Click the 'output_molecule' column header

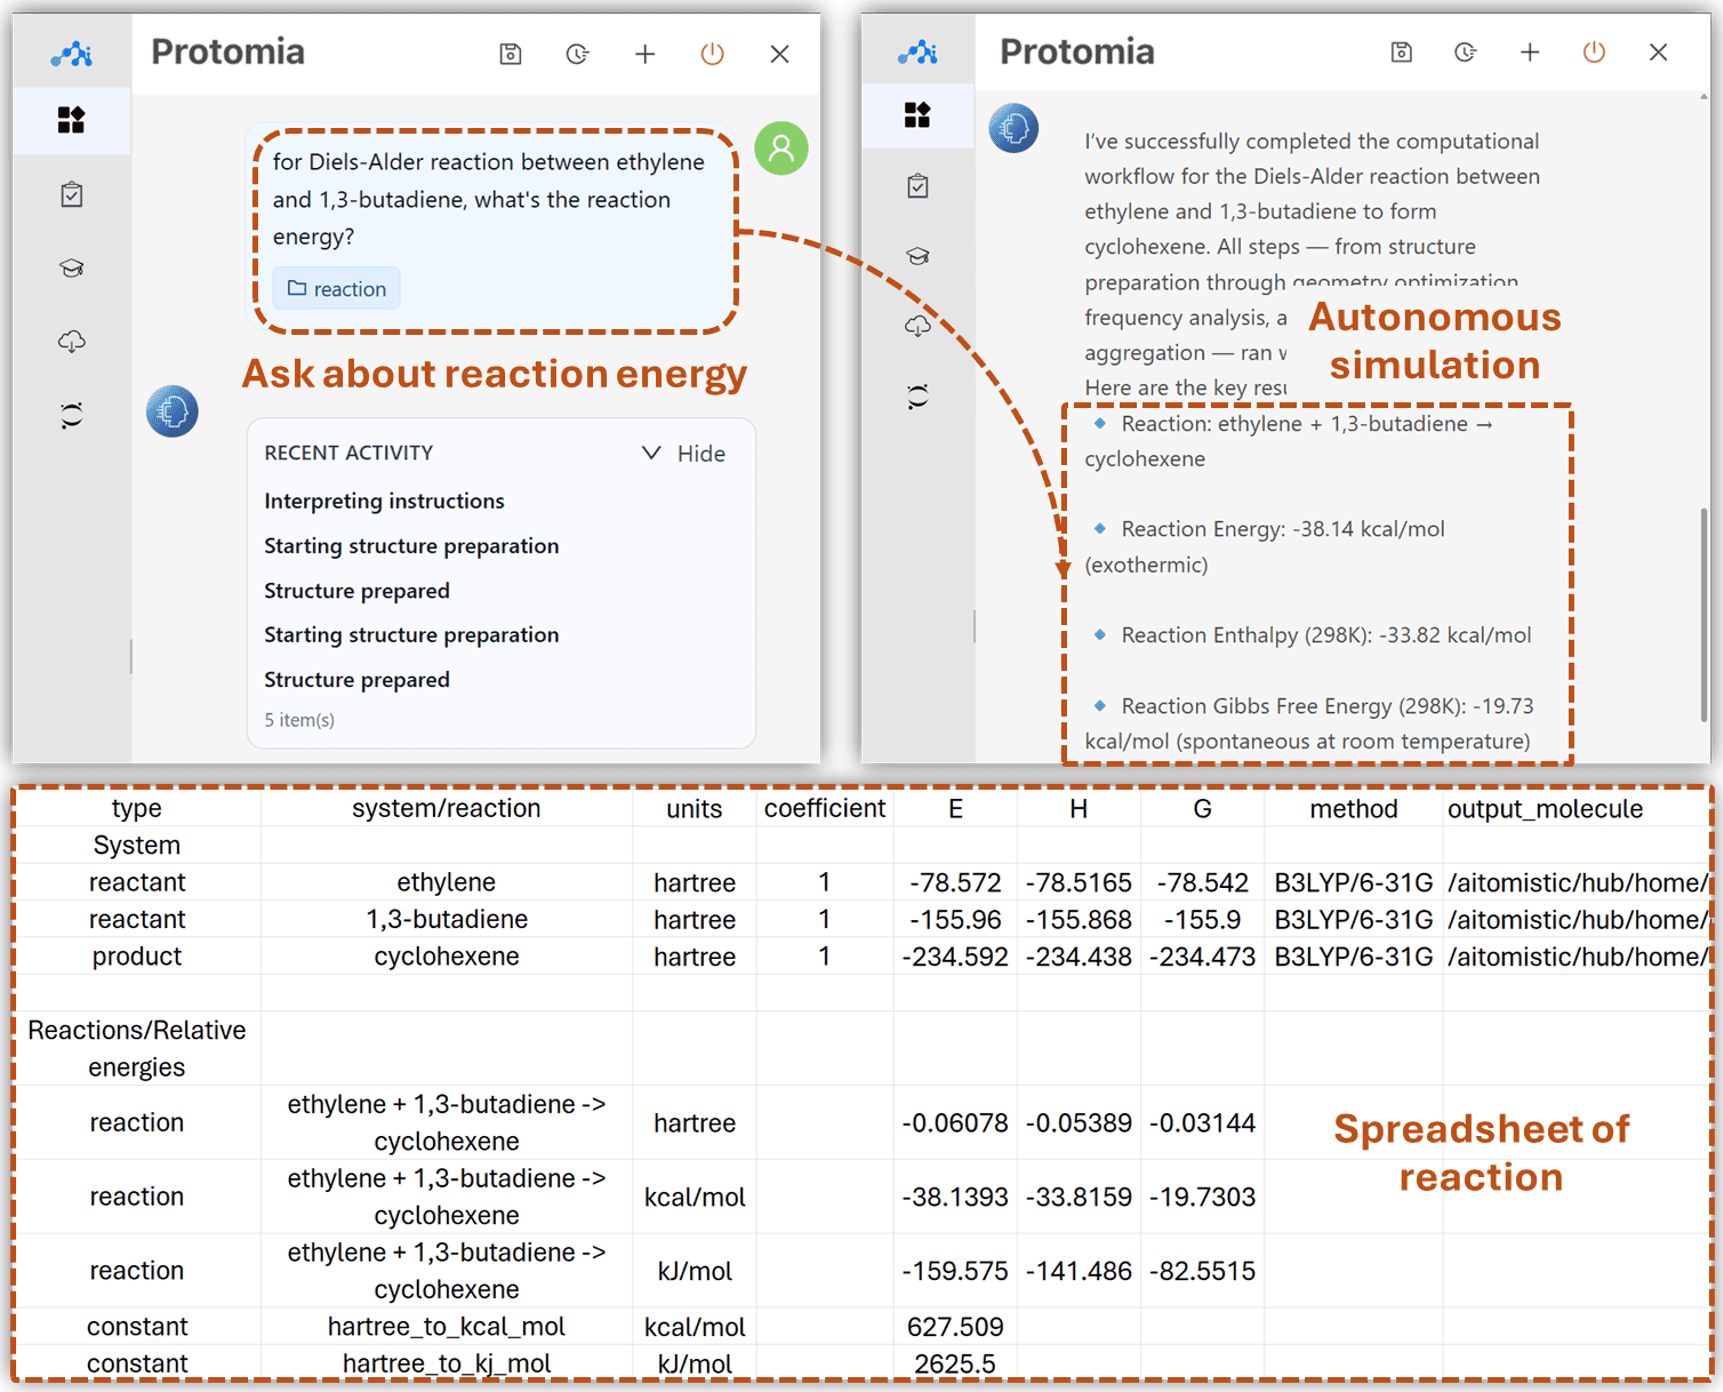click(1545, 808)
